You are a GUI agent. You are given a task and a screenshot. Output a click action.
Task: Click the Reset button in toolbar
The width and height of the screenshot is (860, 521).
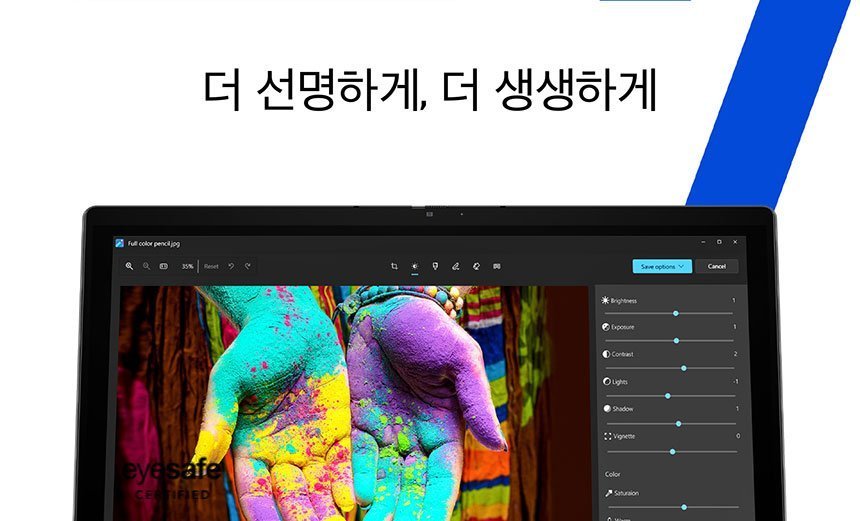(211, 267)
